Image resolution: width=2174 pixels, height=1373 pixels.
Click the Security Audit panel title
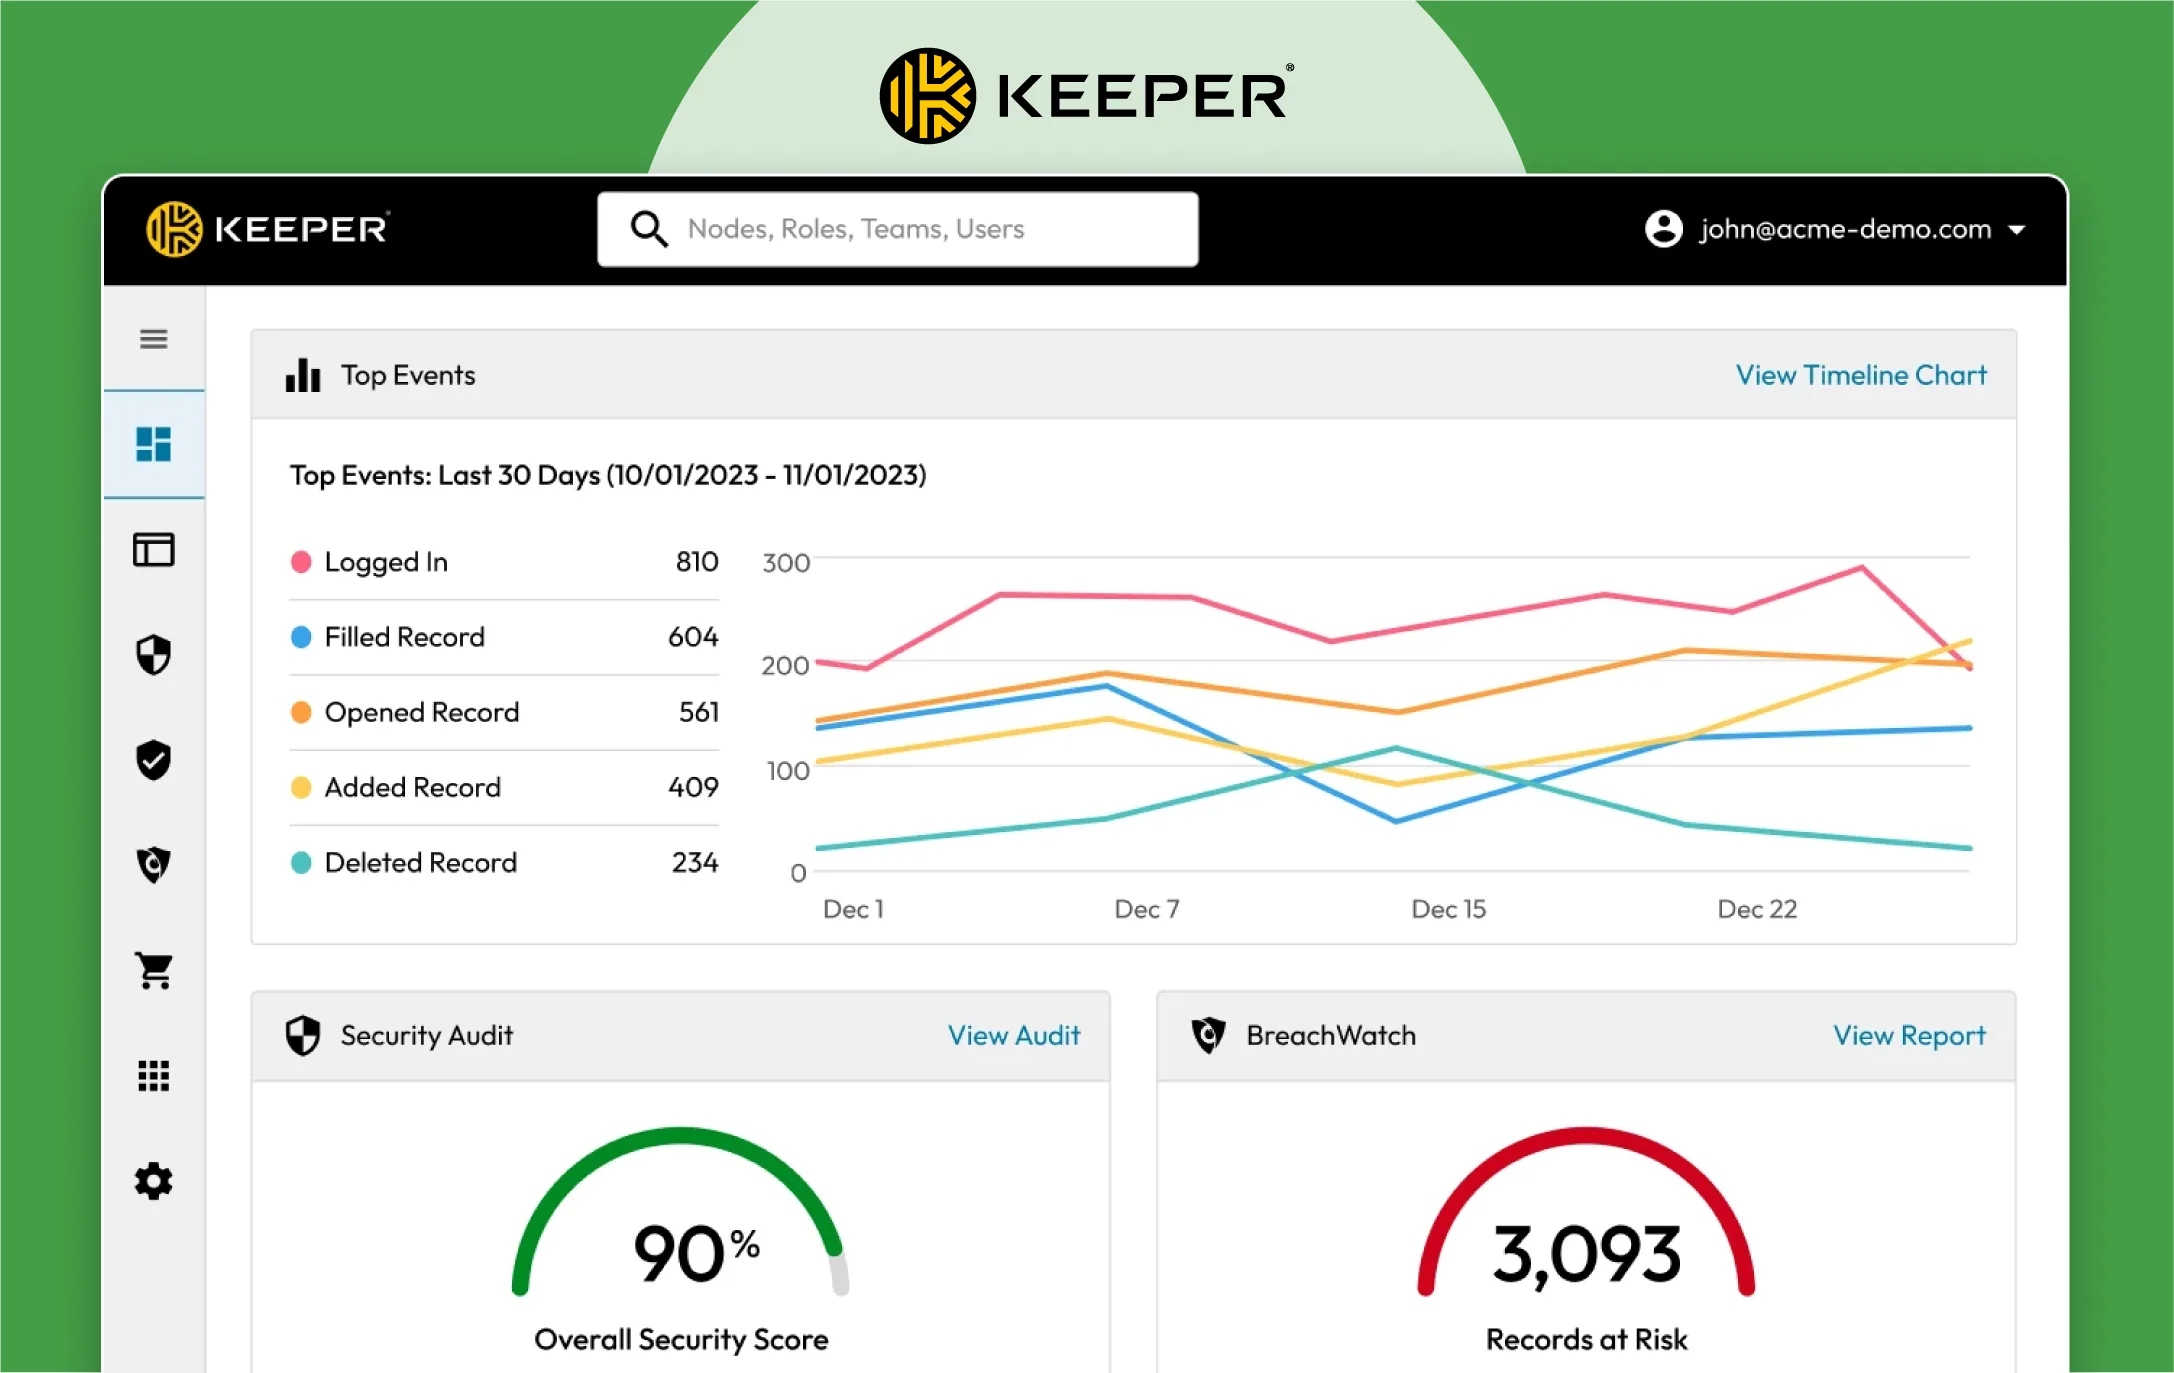(x=426, y=1035)
